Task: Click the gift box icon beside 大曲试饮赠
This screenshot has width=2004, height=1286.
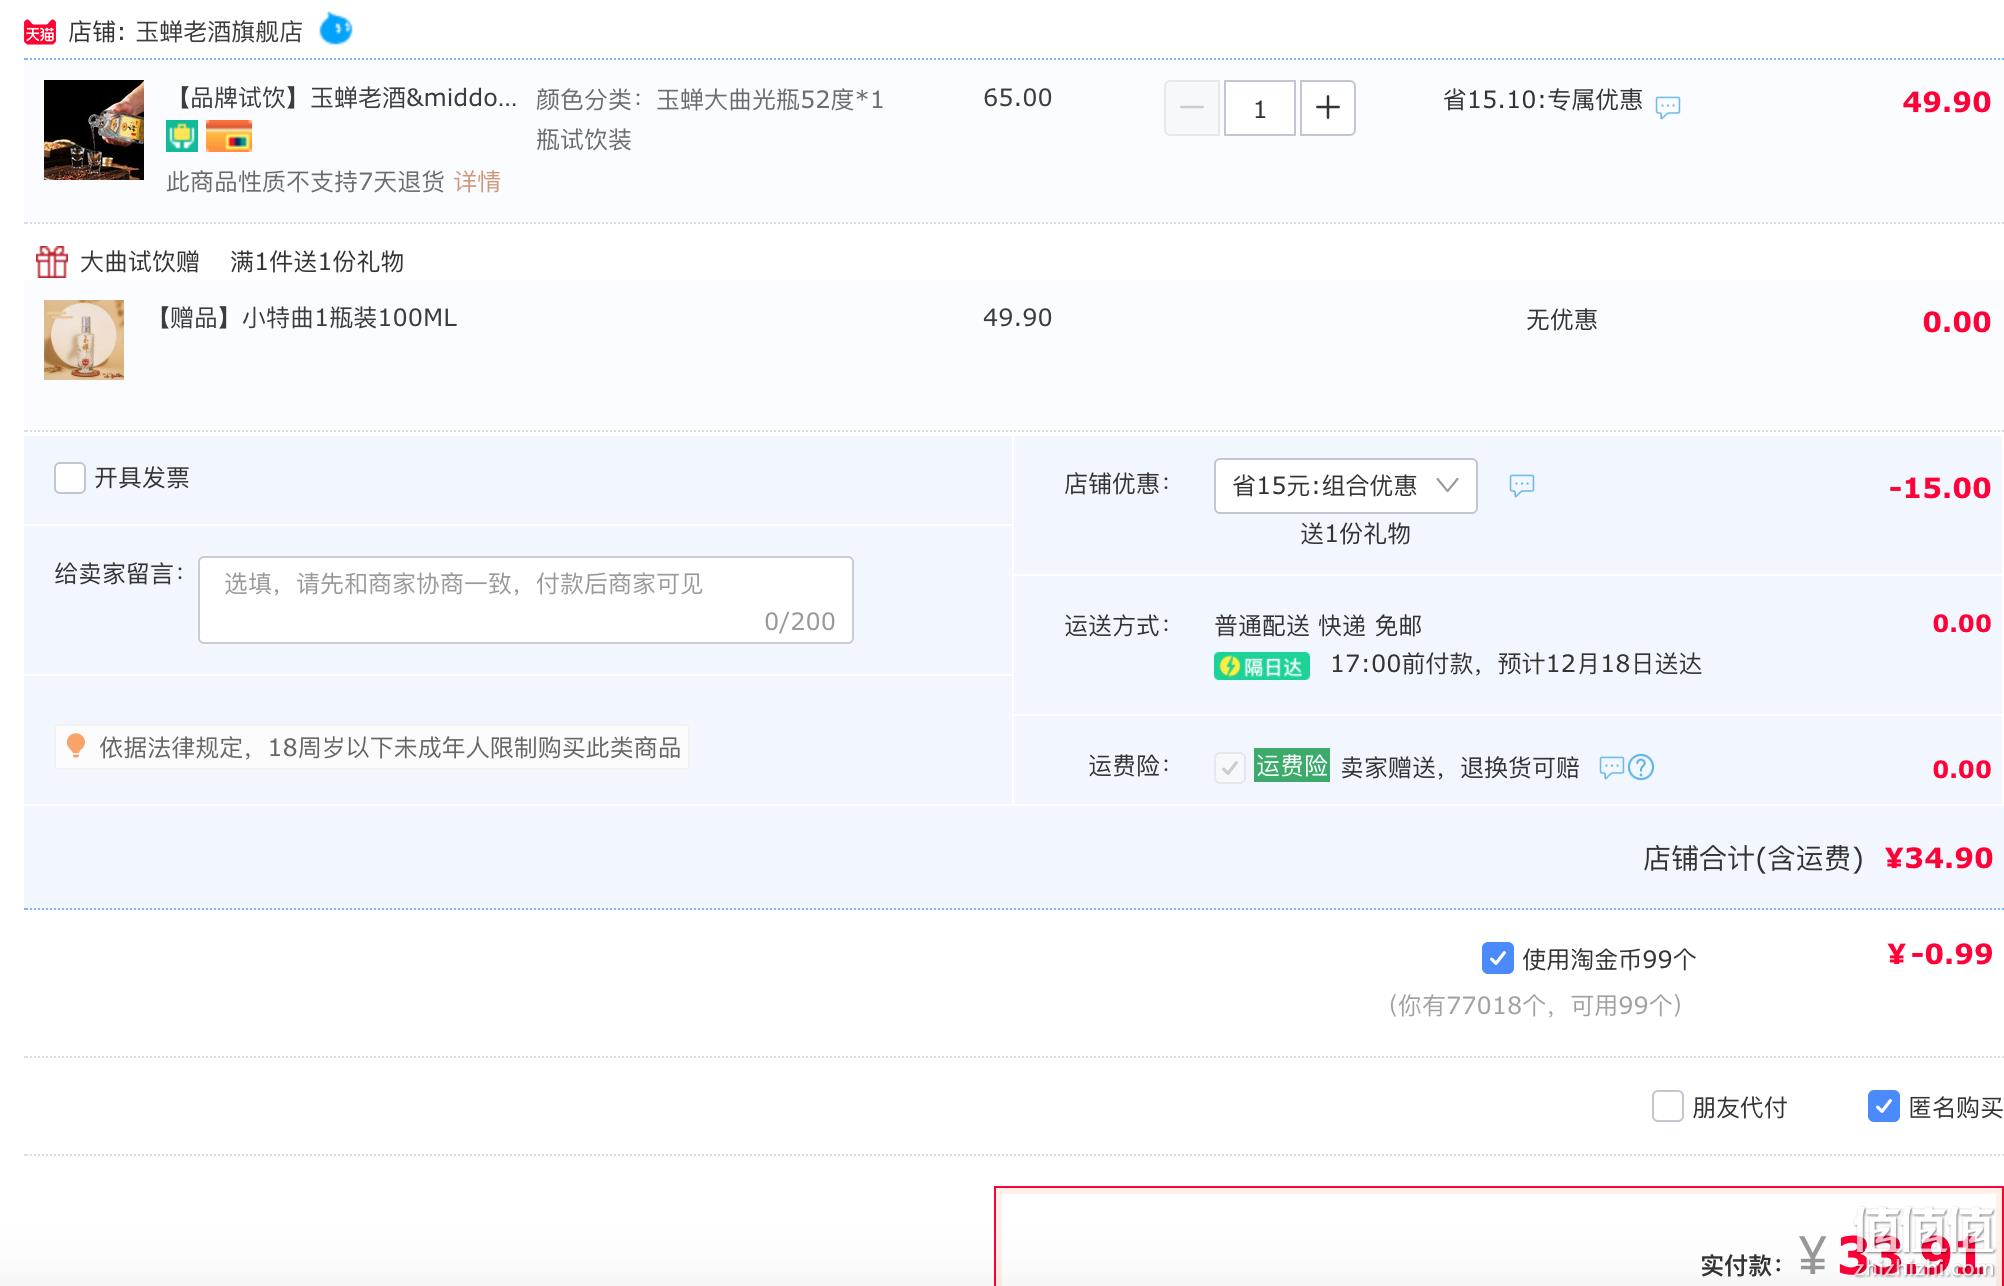Action: tap(52, 262)
